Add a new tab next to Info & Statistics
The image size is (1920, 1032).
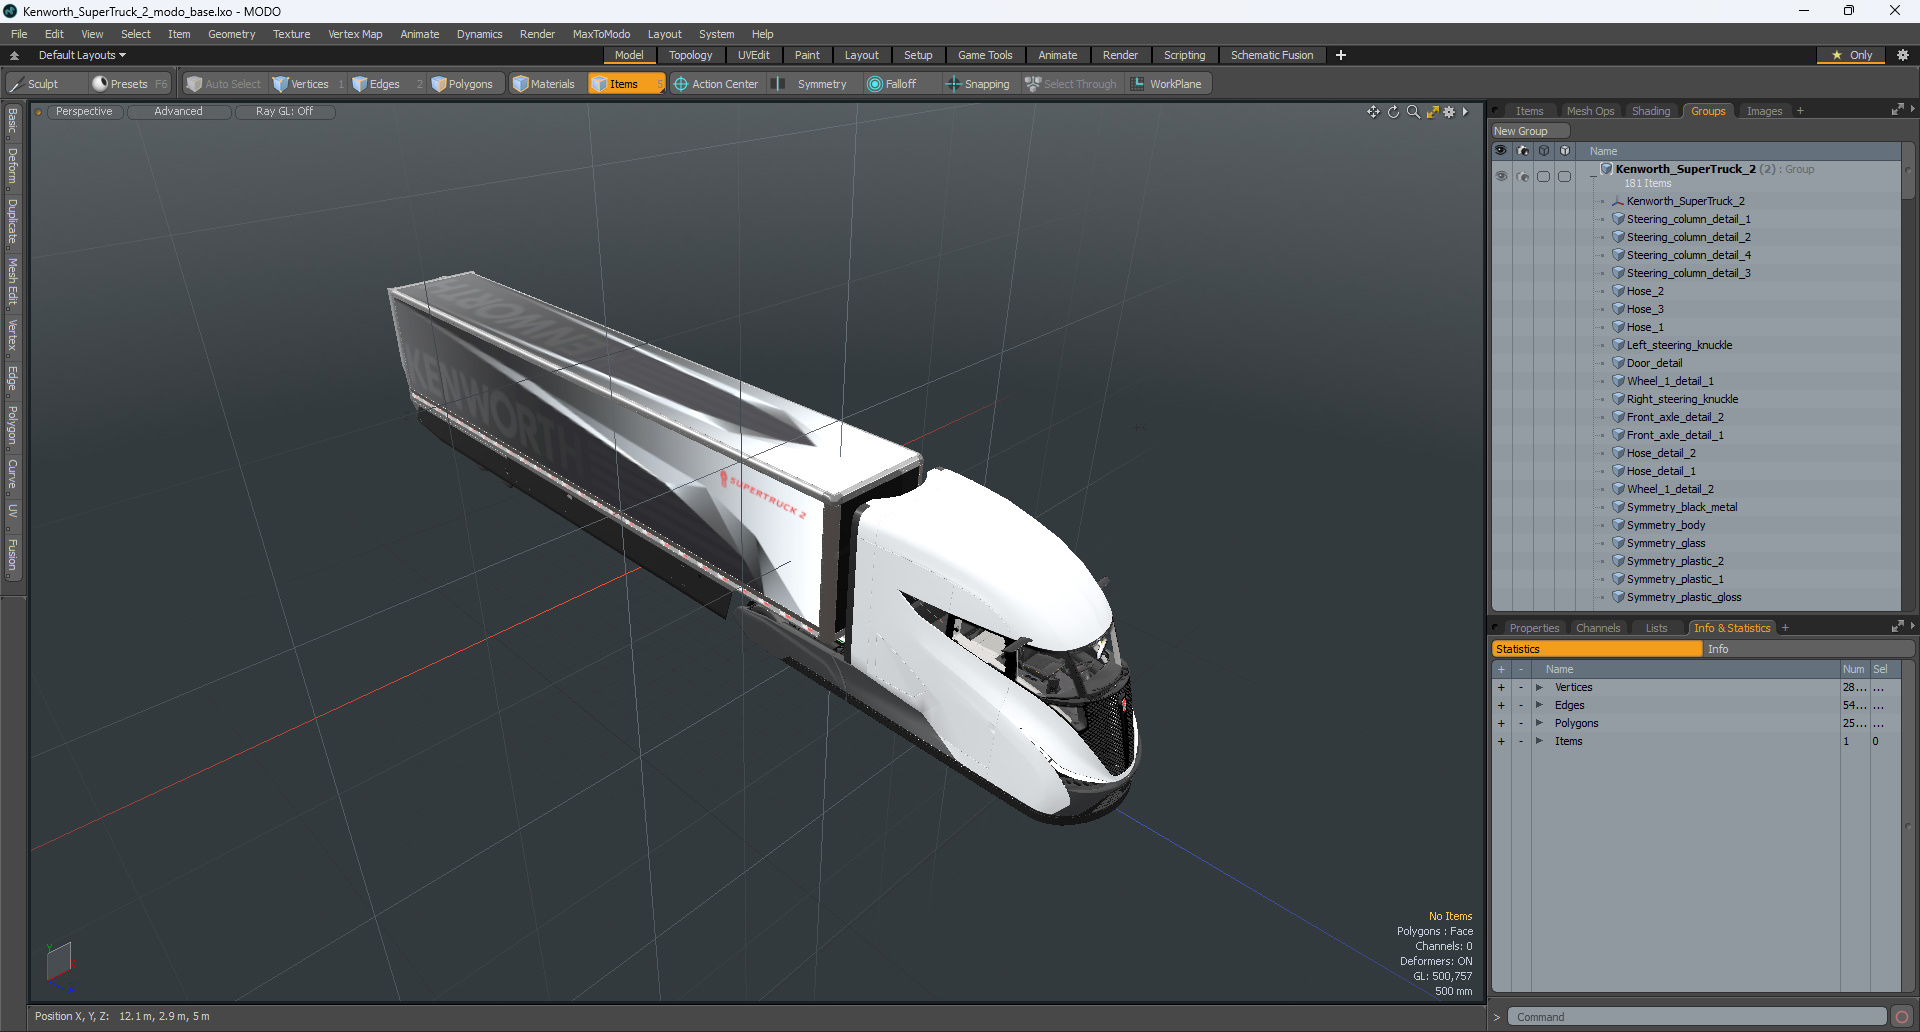tap(1785, 628)
